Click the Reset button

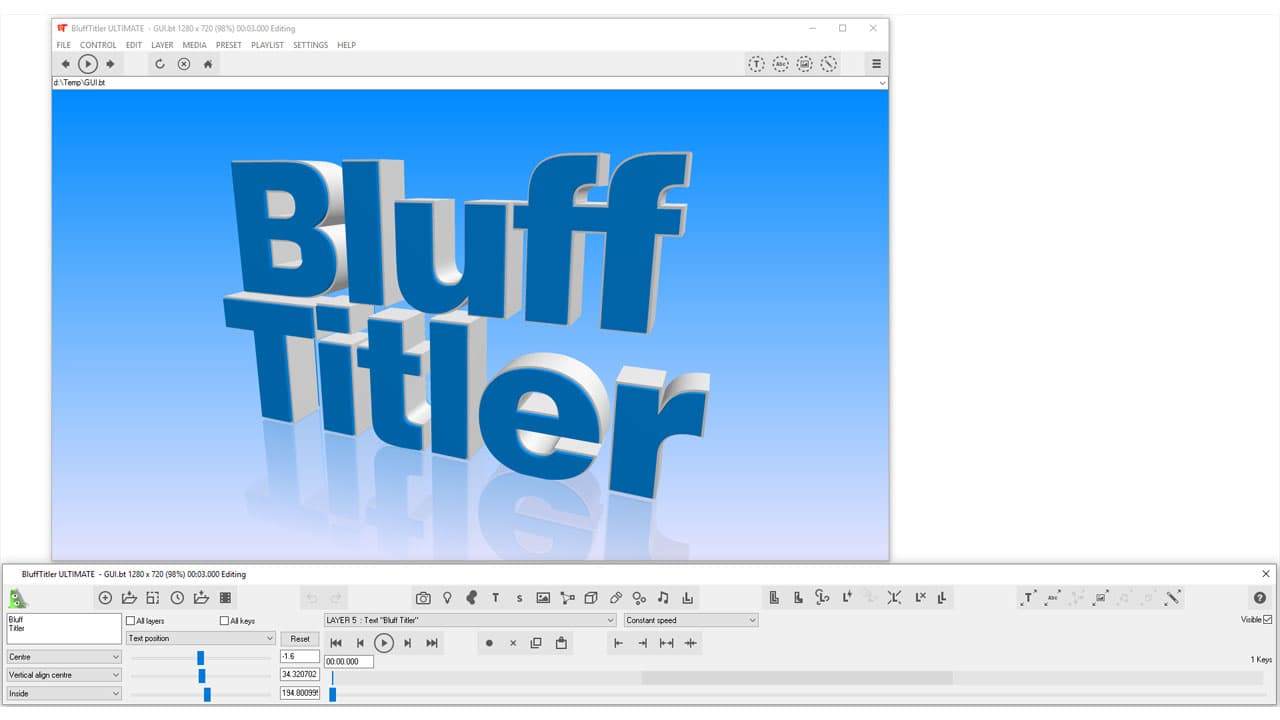[300, 638]
